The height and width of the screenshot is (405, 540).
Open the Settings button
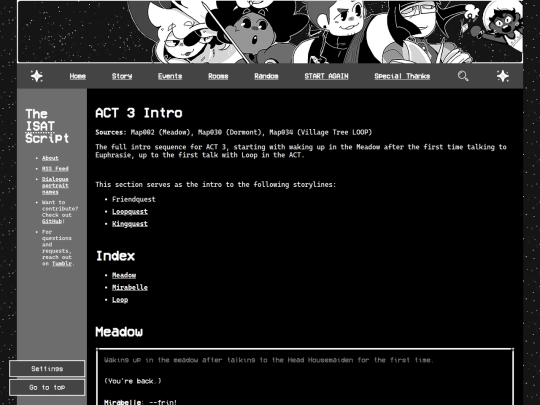[x=47, y=368]
